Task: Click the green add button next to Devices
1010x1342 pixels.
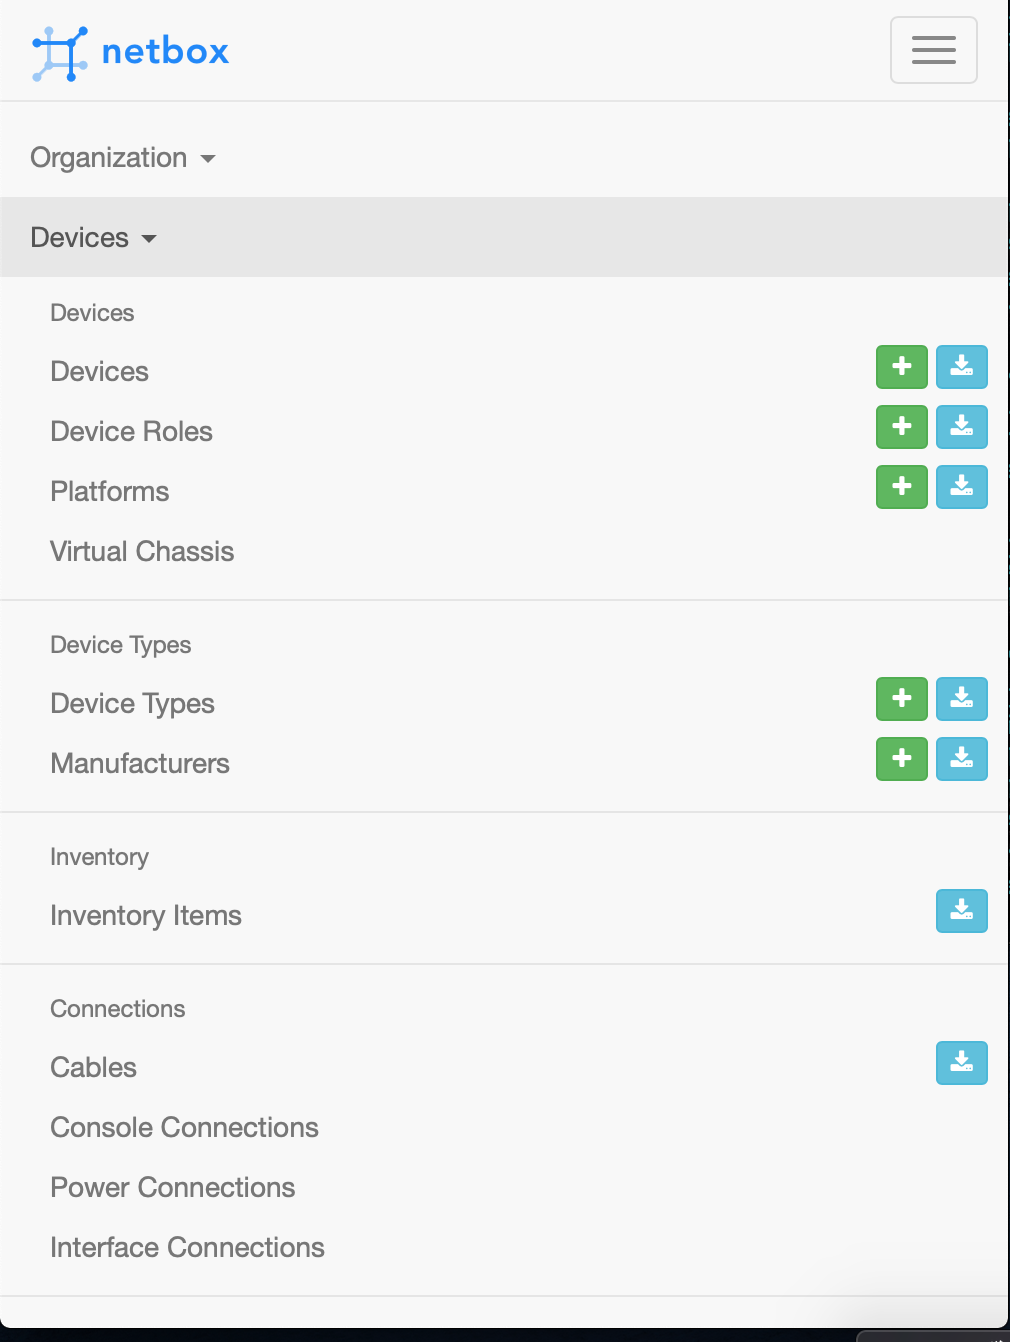Action: pos(901,367)
